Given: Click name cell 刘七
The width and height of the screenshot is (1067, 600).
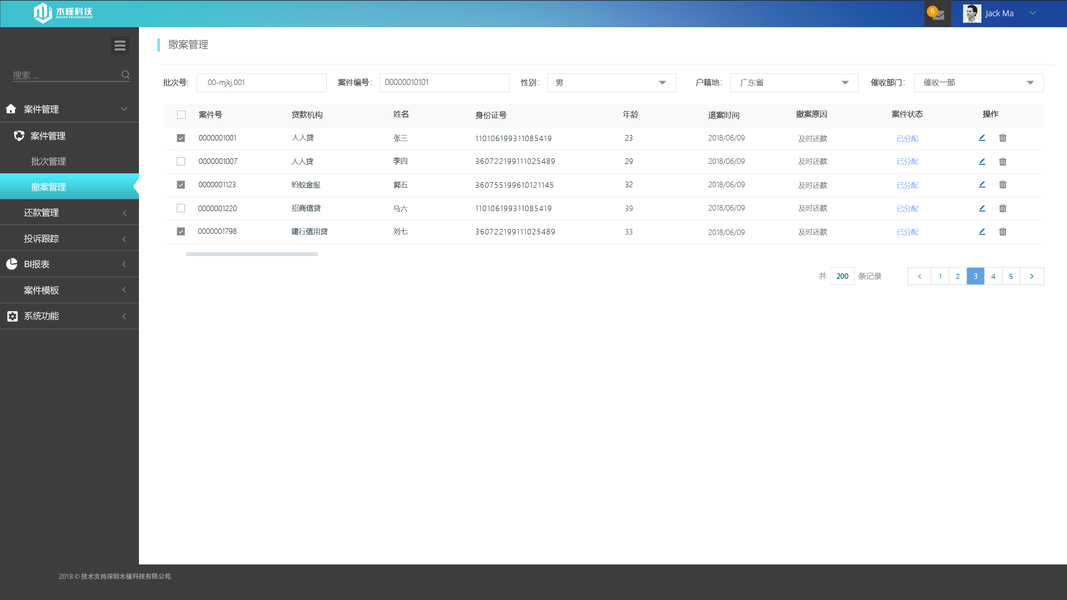Looking at the screenshot, I should (x=400, y=232).
